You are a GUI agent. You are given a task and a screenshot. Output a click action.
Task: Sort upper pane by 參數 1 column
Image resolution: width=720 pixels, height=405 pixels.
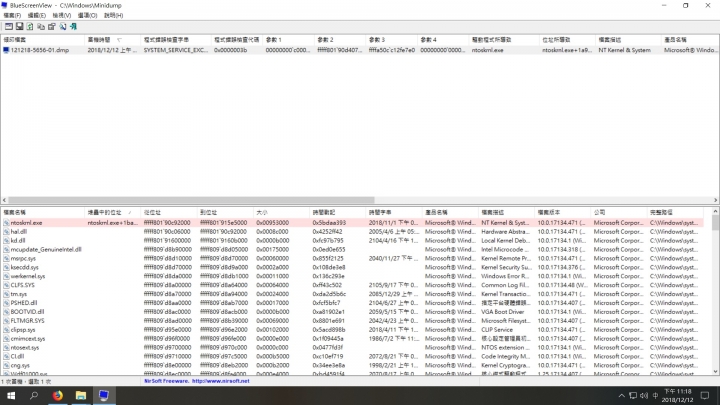288,40
